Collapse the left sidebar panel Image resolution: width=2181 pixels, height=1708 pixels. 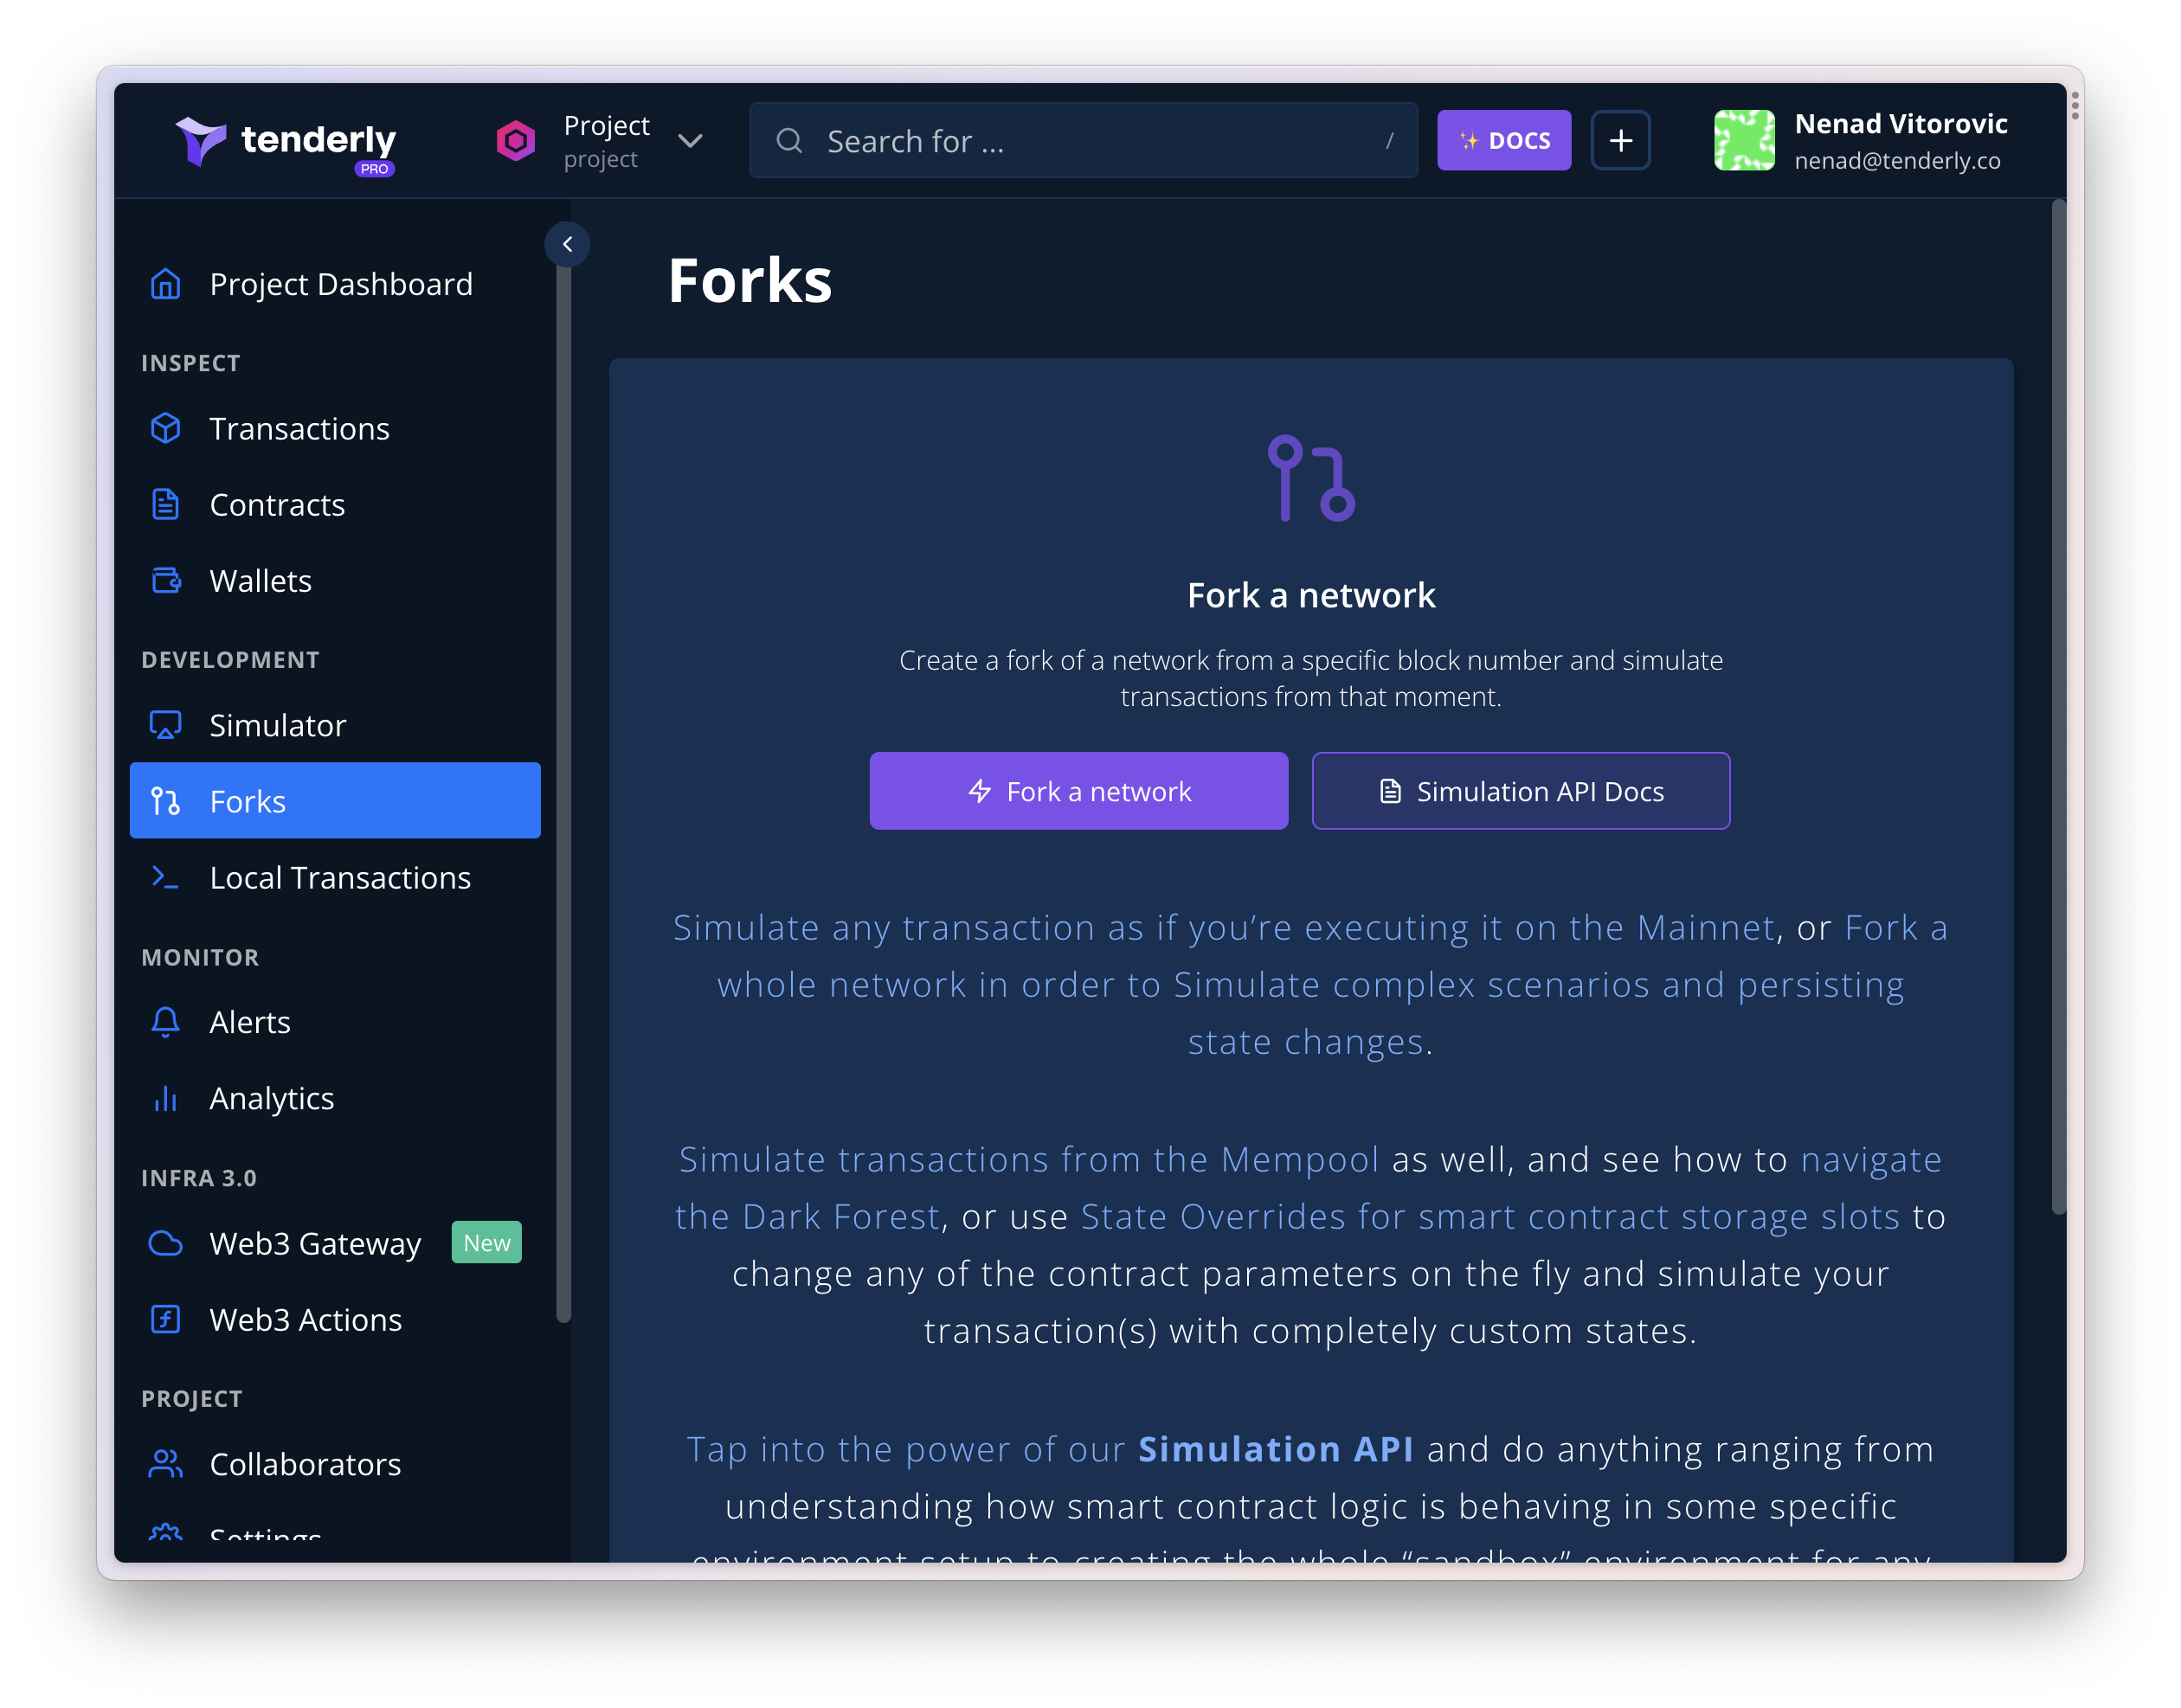(567, 244)
